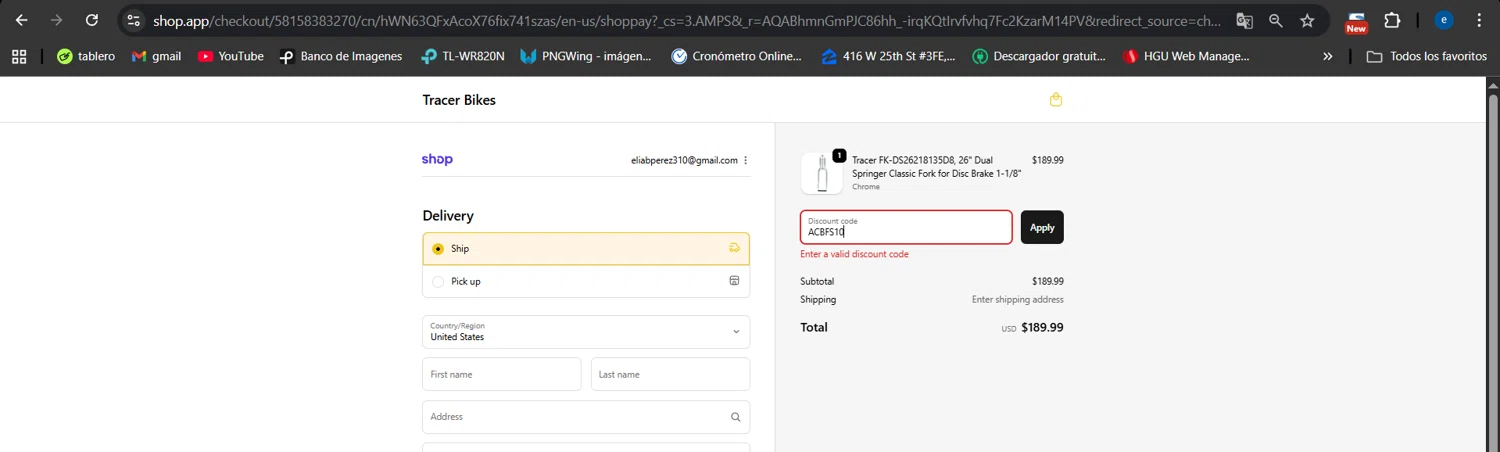The width and height of the screenshot is (1500, 452).
Task: Open the shopping bag cart icon
Action: pos(1056,100)
